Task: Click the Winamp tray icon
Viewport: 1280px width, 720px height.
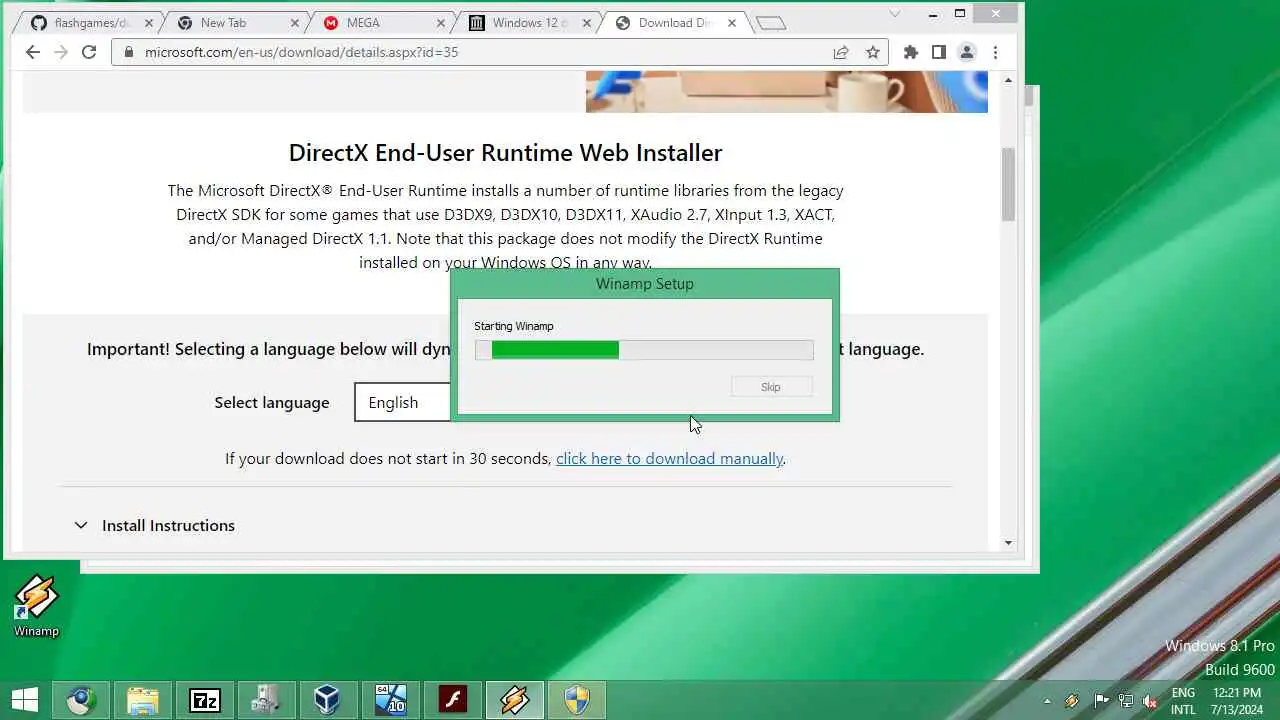Action: click(1072, 701)
